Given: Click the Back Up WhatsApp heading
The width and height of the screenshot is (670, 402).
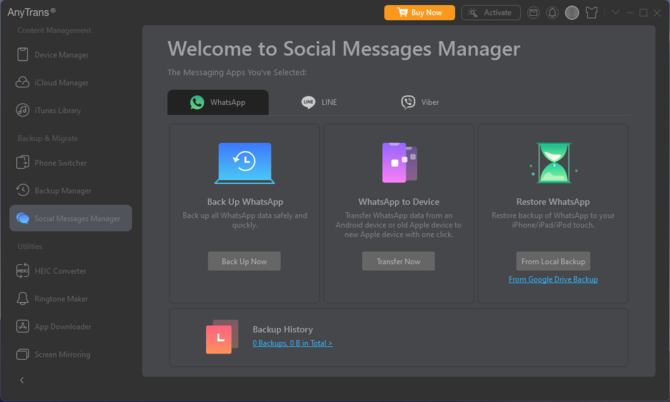Looking at the screenshot, I should tap(245, 202).
